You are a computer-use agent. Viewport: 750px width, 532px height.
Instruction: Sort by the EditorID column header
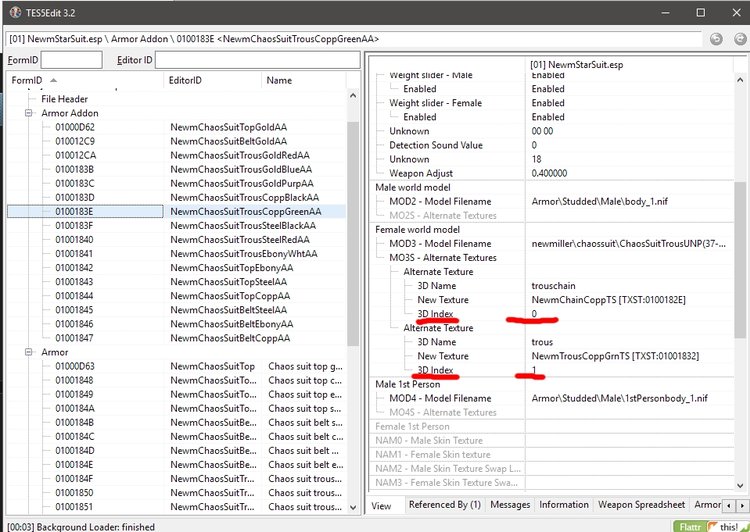click(212, 80)
